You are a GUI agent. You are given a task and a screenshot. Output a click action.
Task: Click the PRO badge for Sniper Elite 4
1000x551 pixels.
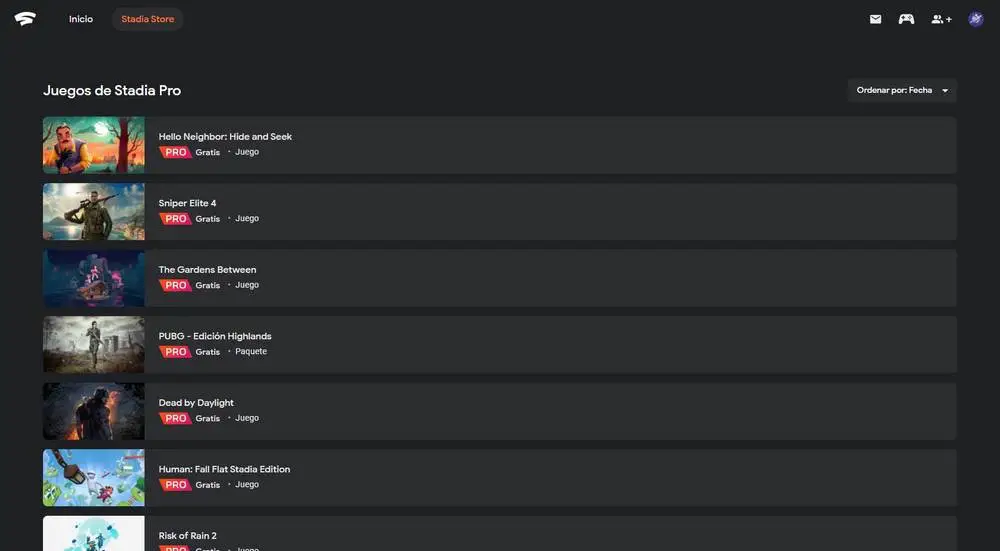[175, 219]
